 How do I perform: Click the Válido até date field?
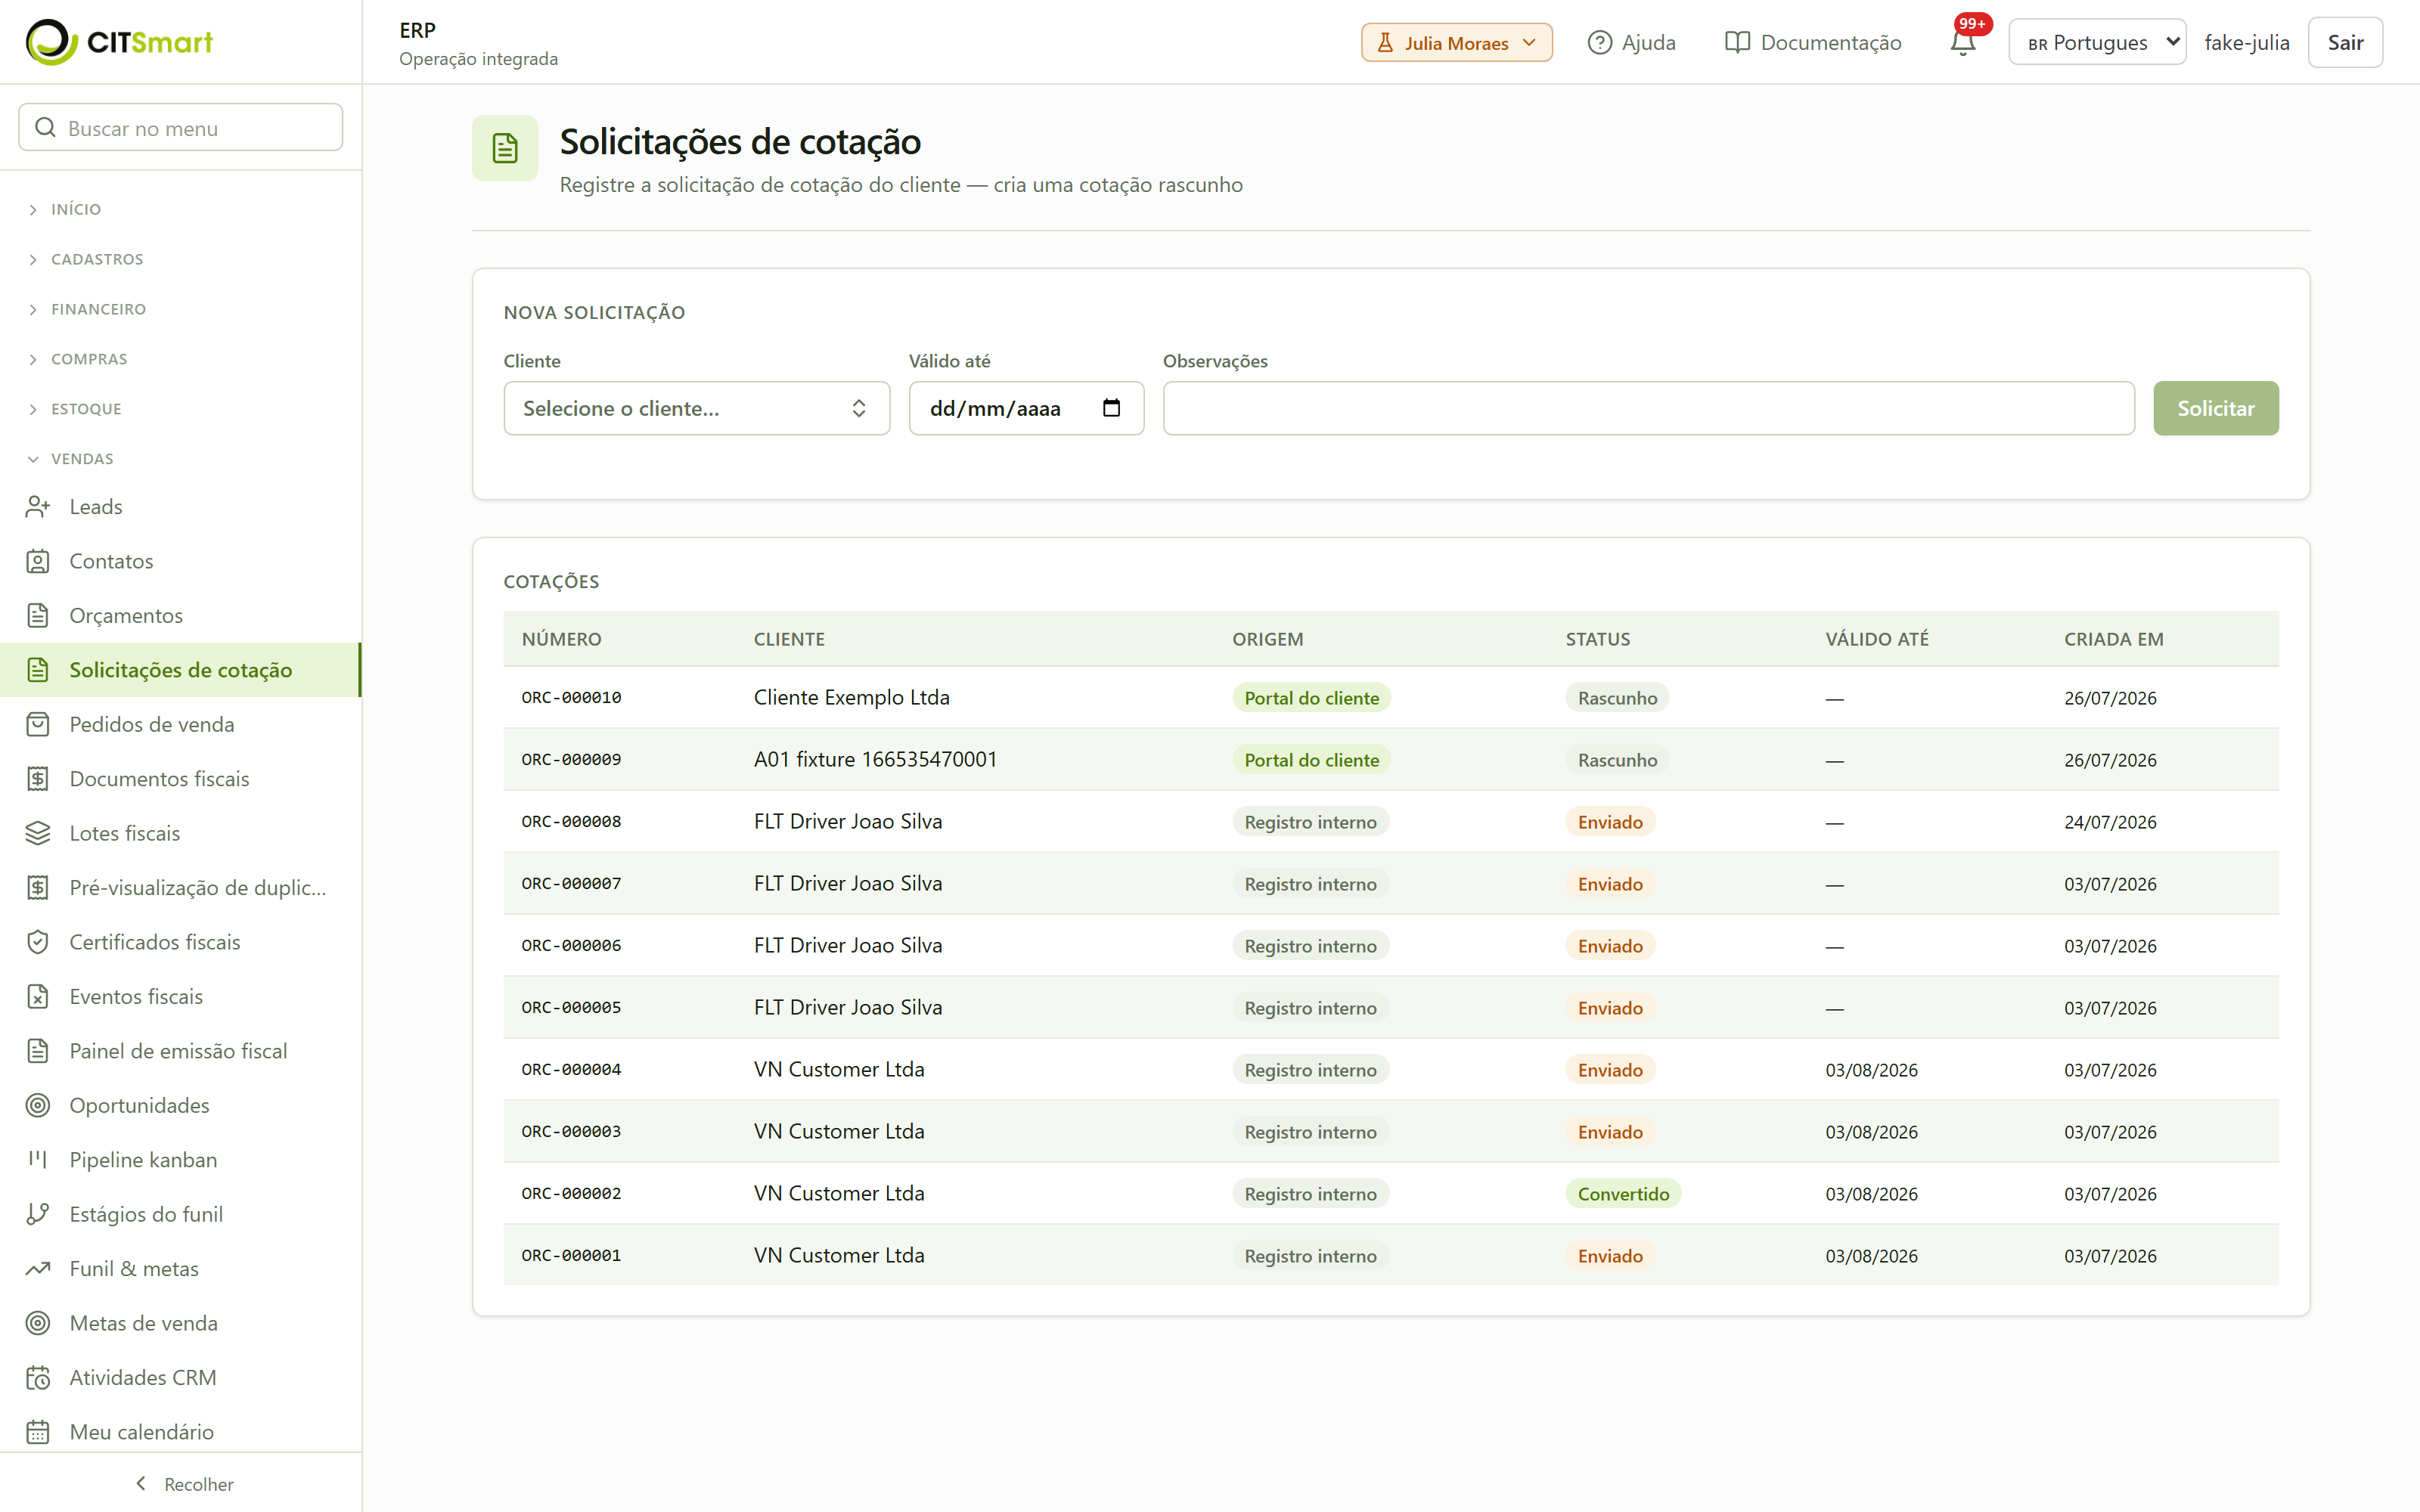pyautogui.click(x=1026, y=408)
